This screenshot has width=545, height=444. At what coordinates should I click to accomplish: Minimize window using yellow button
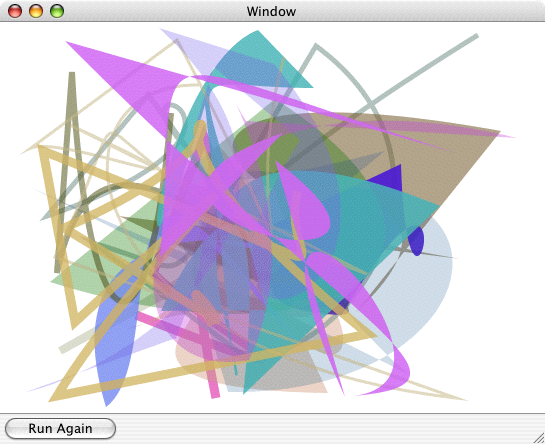pyautogui.click(x=36, y=11)
